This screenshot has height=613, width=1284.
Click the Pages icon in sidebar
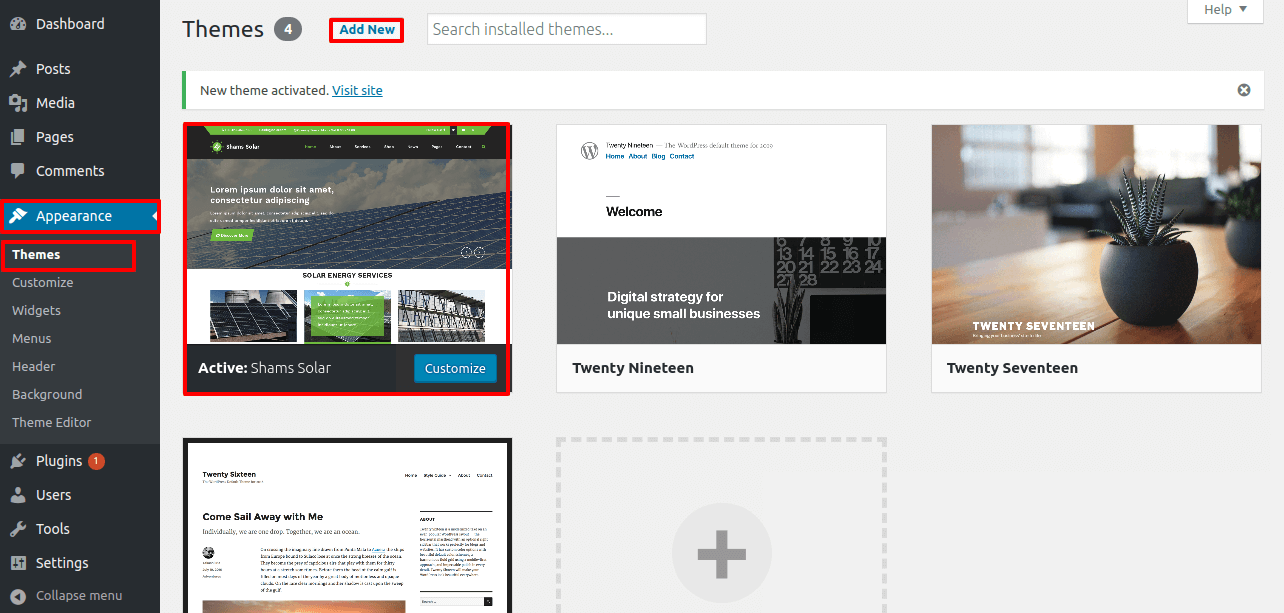[18, 137]
